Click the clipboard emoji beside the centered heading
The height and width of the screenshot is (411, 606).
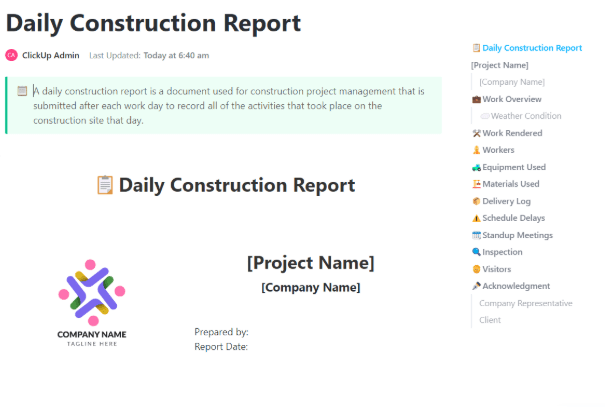point(105,185)
